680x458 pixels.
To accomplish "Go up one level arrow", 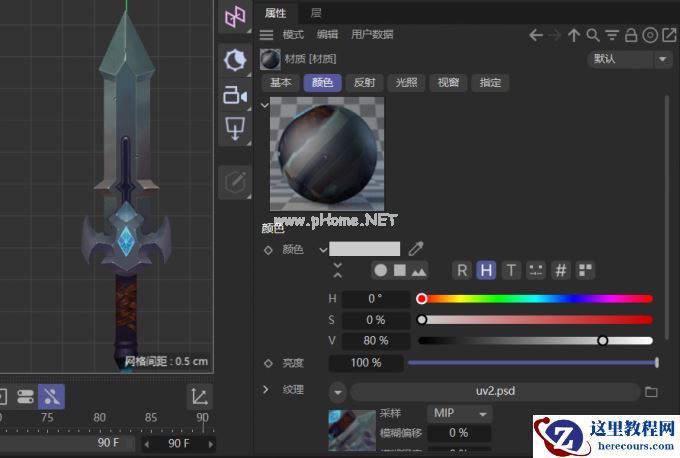I will (x=574, y=35).
